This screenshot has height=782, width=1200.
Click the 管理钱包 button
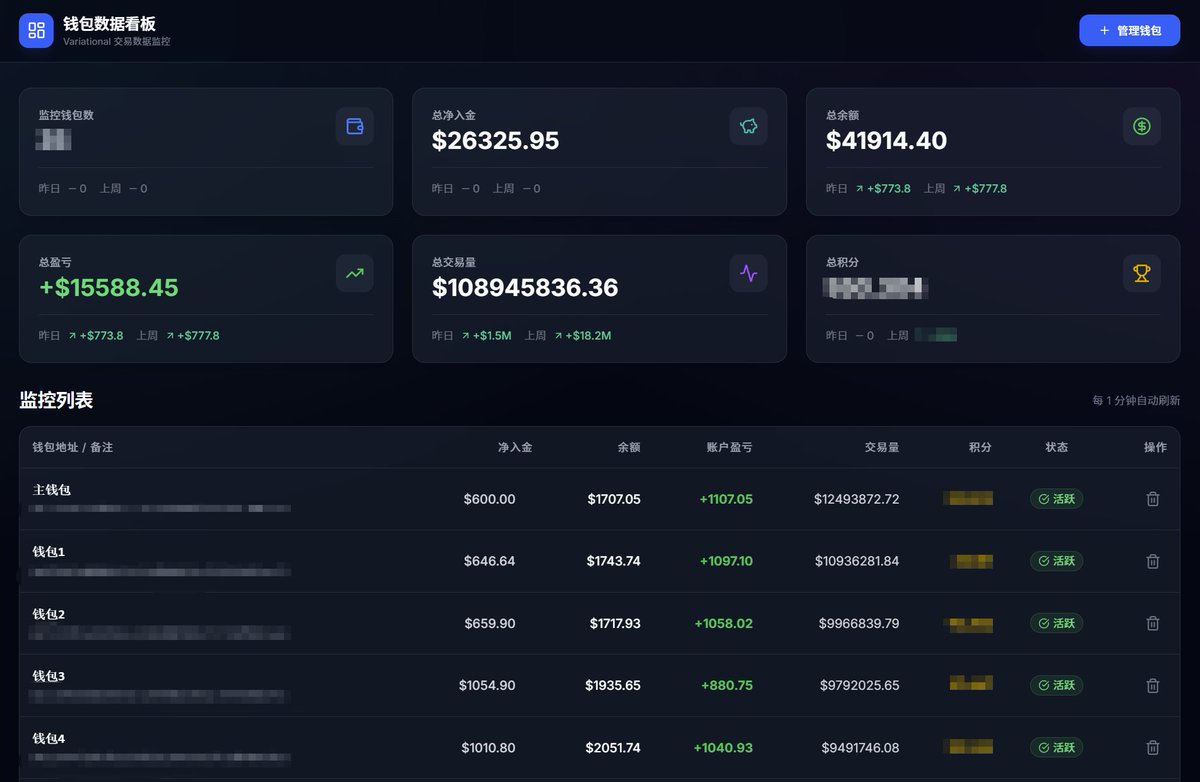tap(1130, 31)
